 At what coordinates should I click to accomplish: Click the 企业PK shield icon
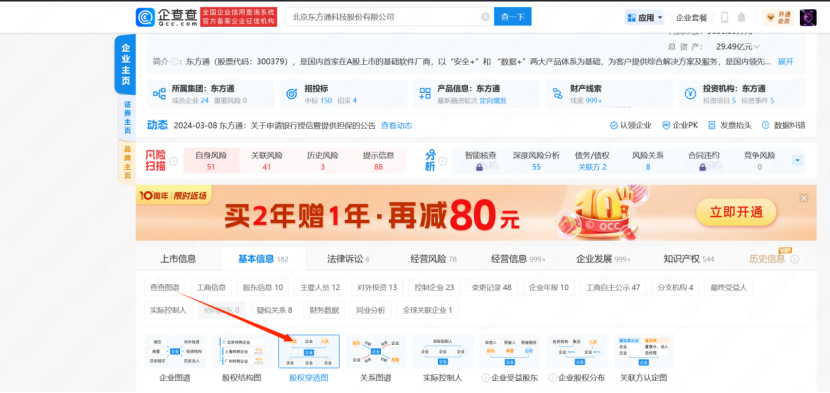(x=665, y=126)
